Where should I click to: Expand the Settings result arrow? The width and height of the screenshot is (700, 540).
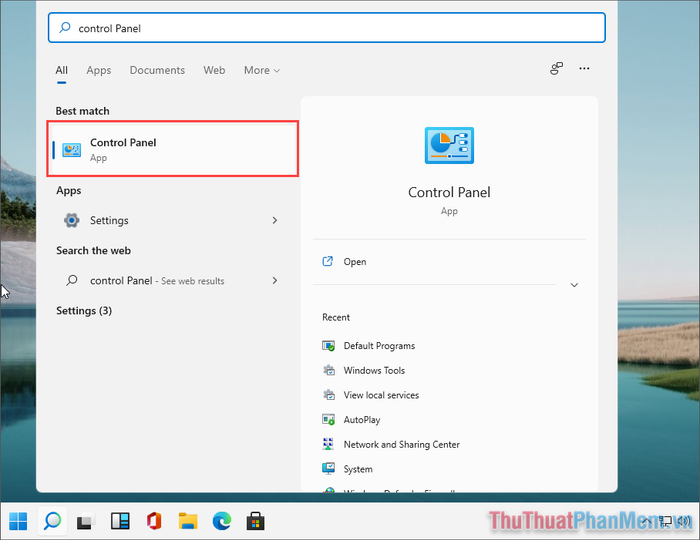275,220
